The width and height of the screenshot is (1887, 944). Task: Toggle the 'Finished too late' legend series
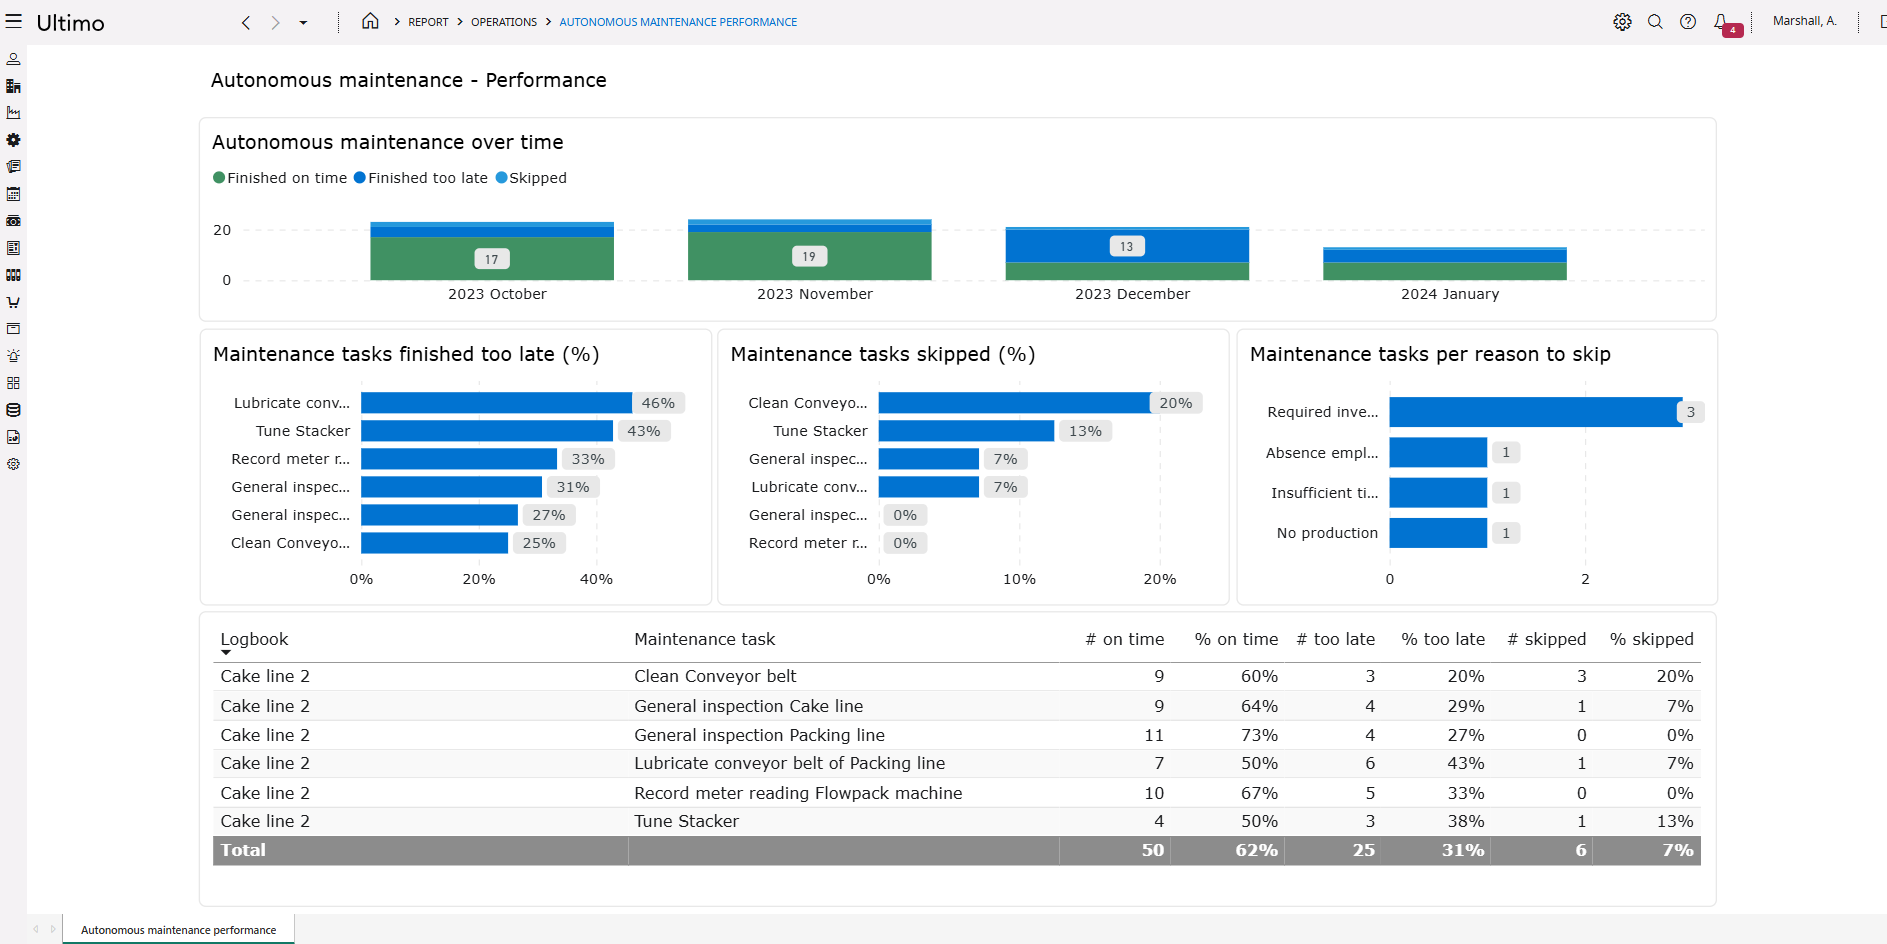[421, 178]
